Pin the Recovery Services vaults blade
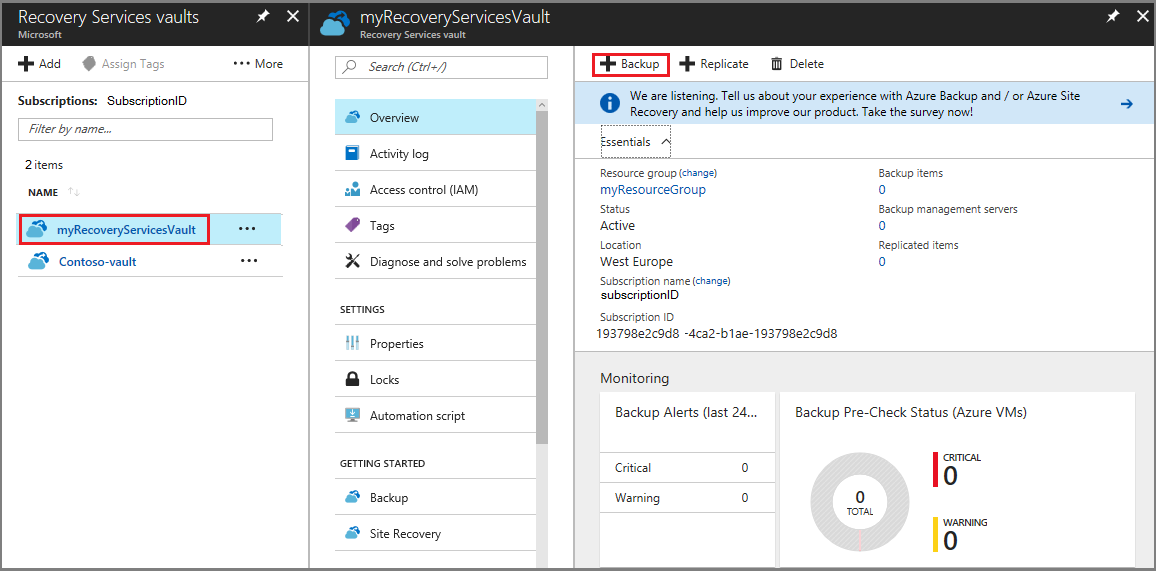This screenshot has height=571, width=1156. tap(263, 17)
